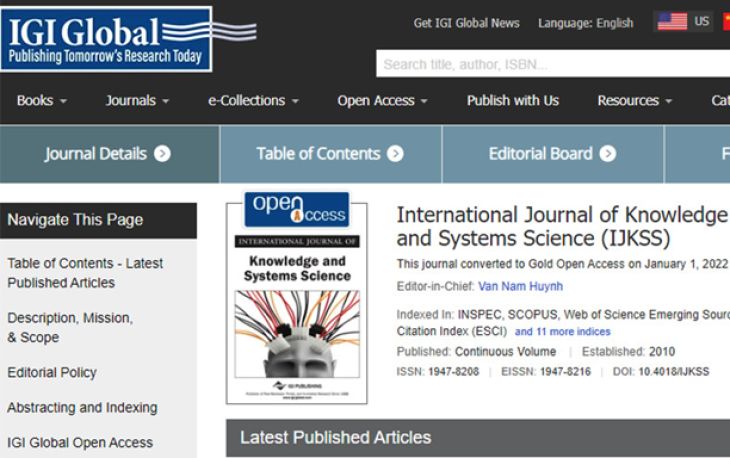The height and width of the screenshot is (458, 730).
Task: Switch to the Table of Contents tab
Action: [331, 154]
